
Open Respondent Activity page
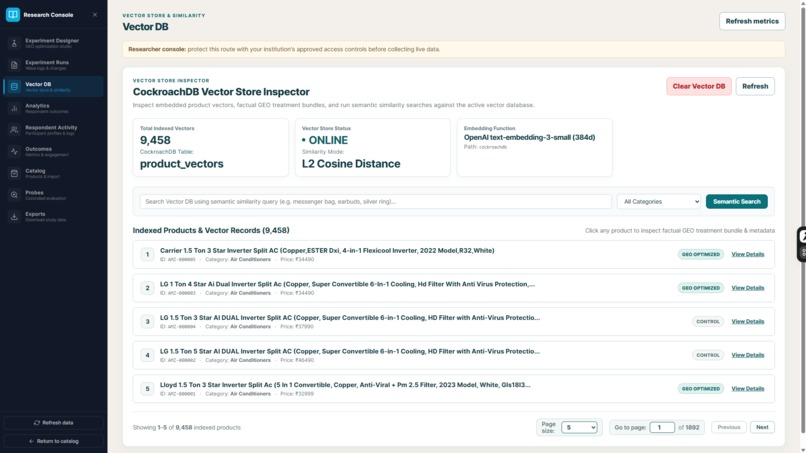[x=53, y=130]
